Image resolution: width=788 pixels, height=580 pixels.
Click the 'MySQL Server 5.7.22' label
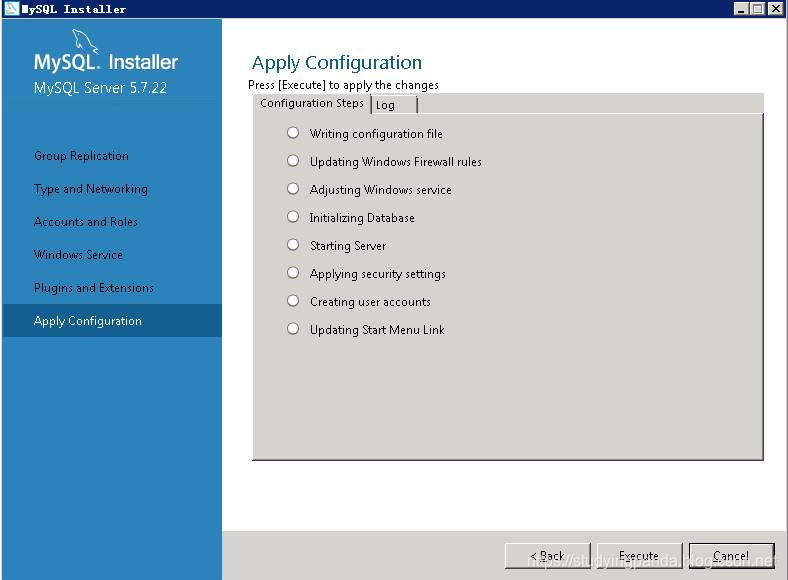click(101, 88)
